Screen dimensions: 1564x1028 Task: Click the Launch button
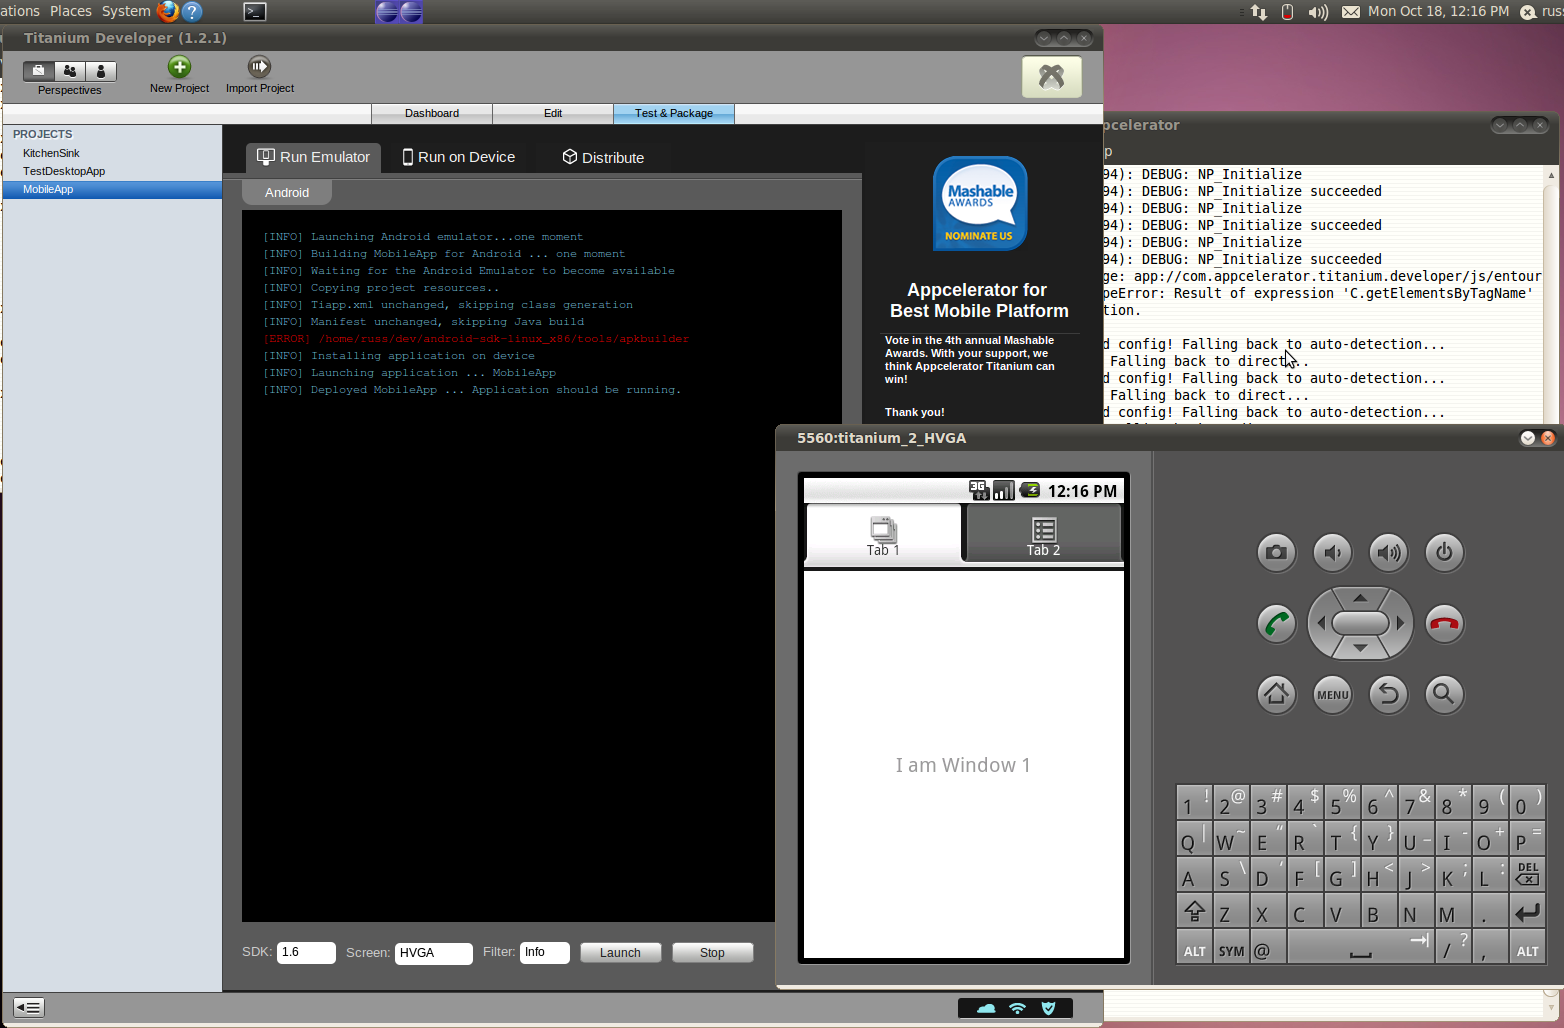click(x=620, y=952)
